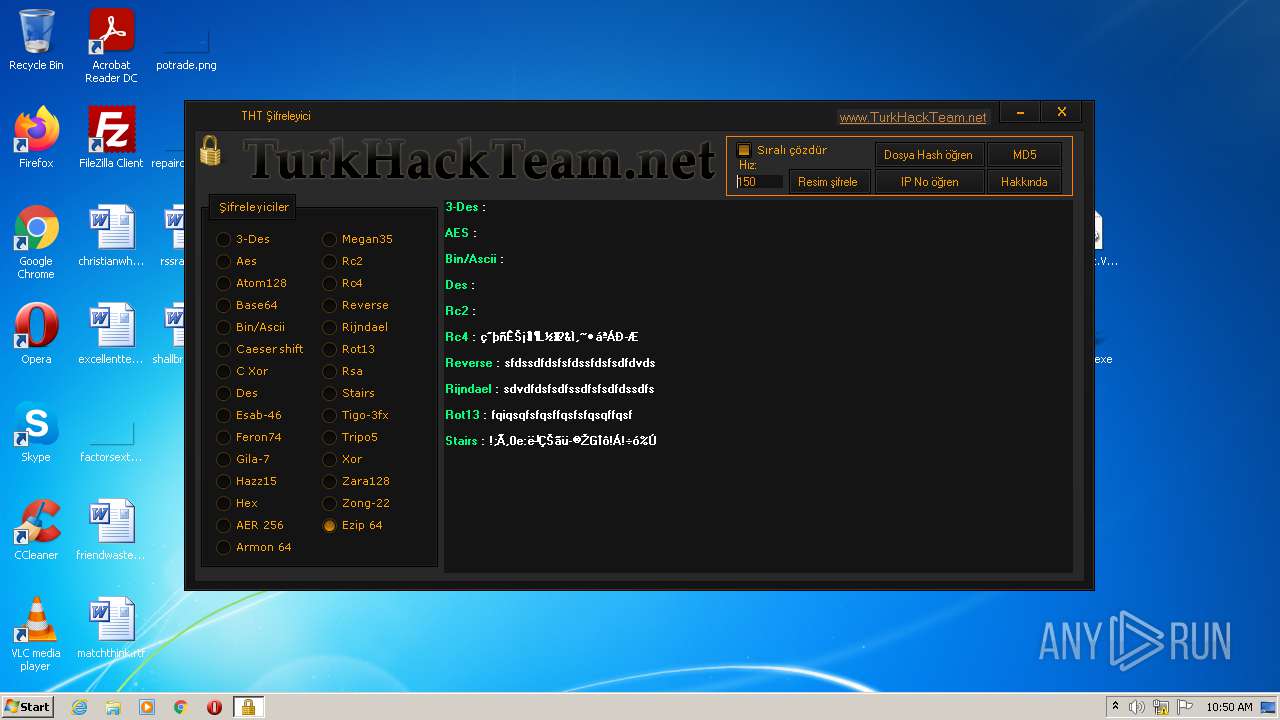Choose Rijndael cipher option
1280x720 pixels.
coord(329,327)
